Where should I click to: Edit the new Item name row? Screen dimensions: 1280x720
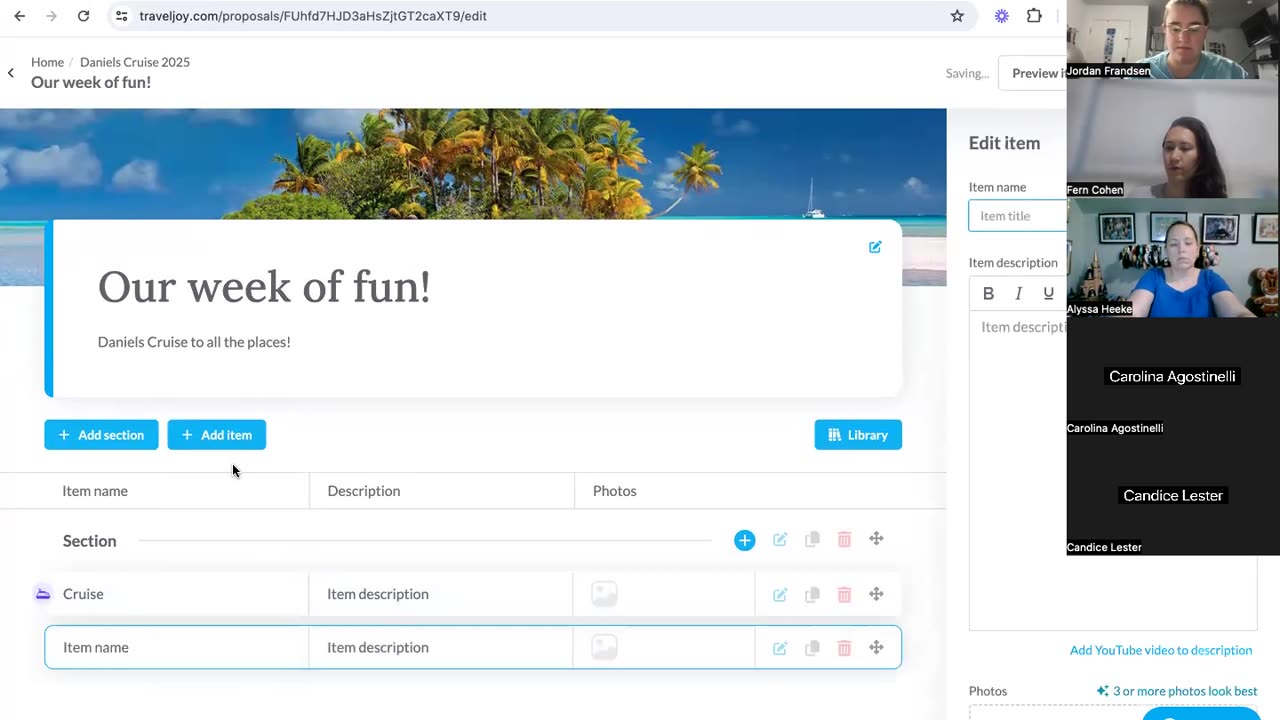click(x=780, y=648)
